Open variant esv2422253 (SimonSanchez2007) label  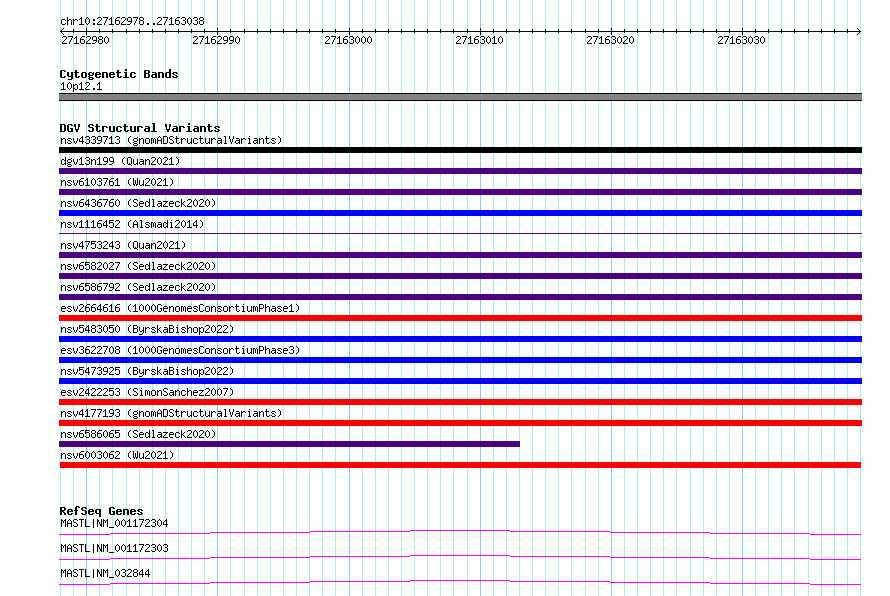click(147, 392)
